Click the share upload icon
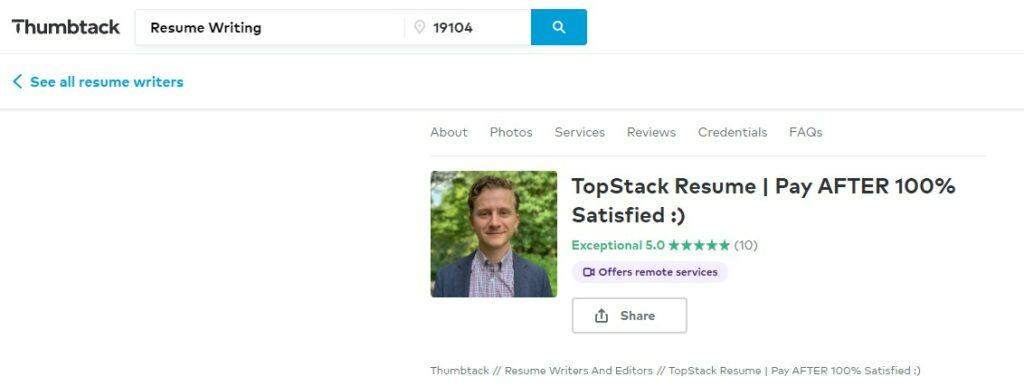 pos(601,315)
